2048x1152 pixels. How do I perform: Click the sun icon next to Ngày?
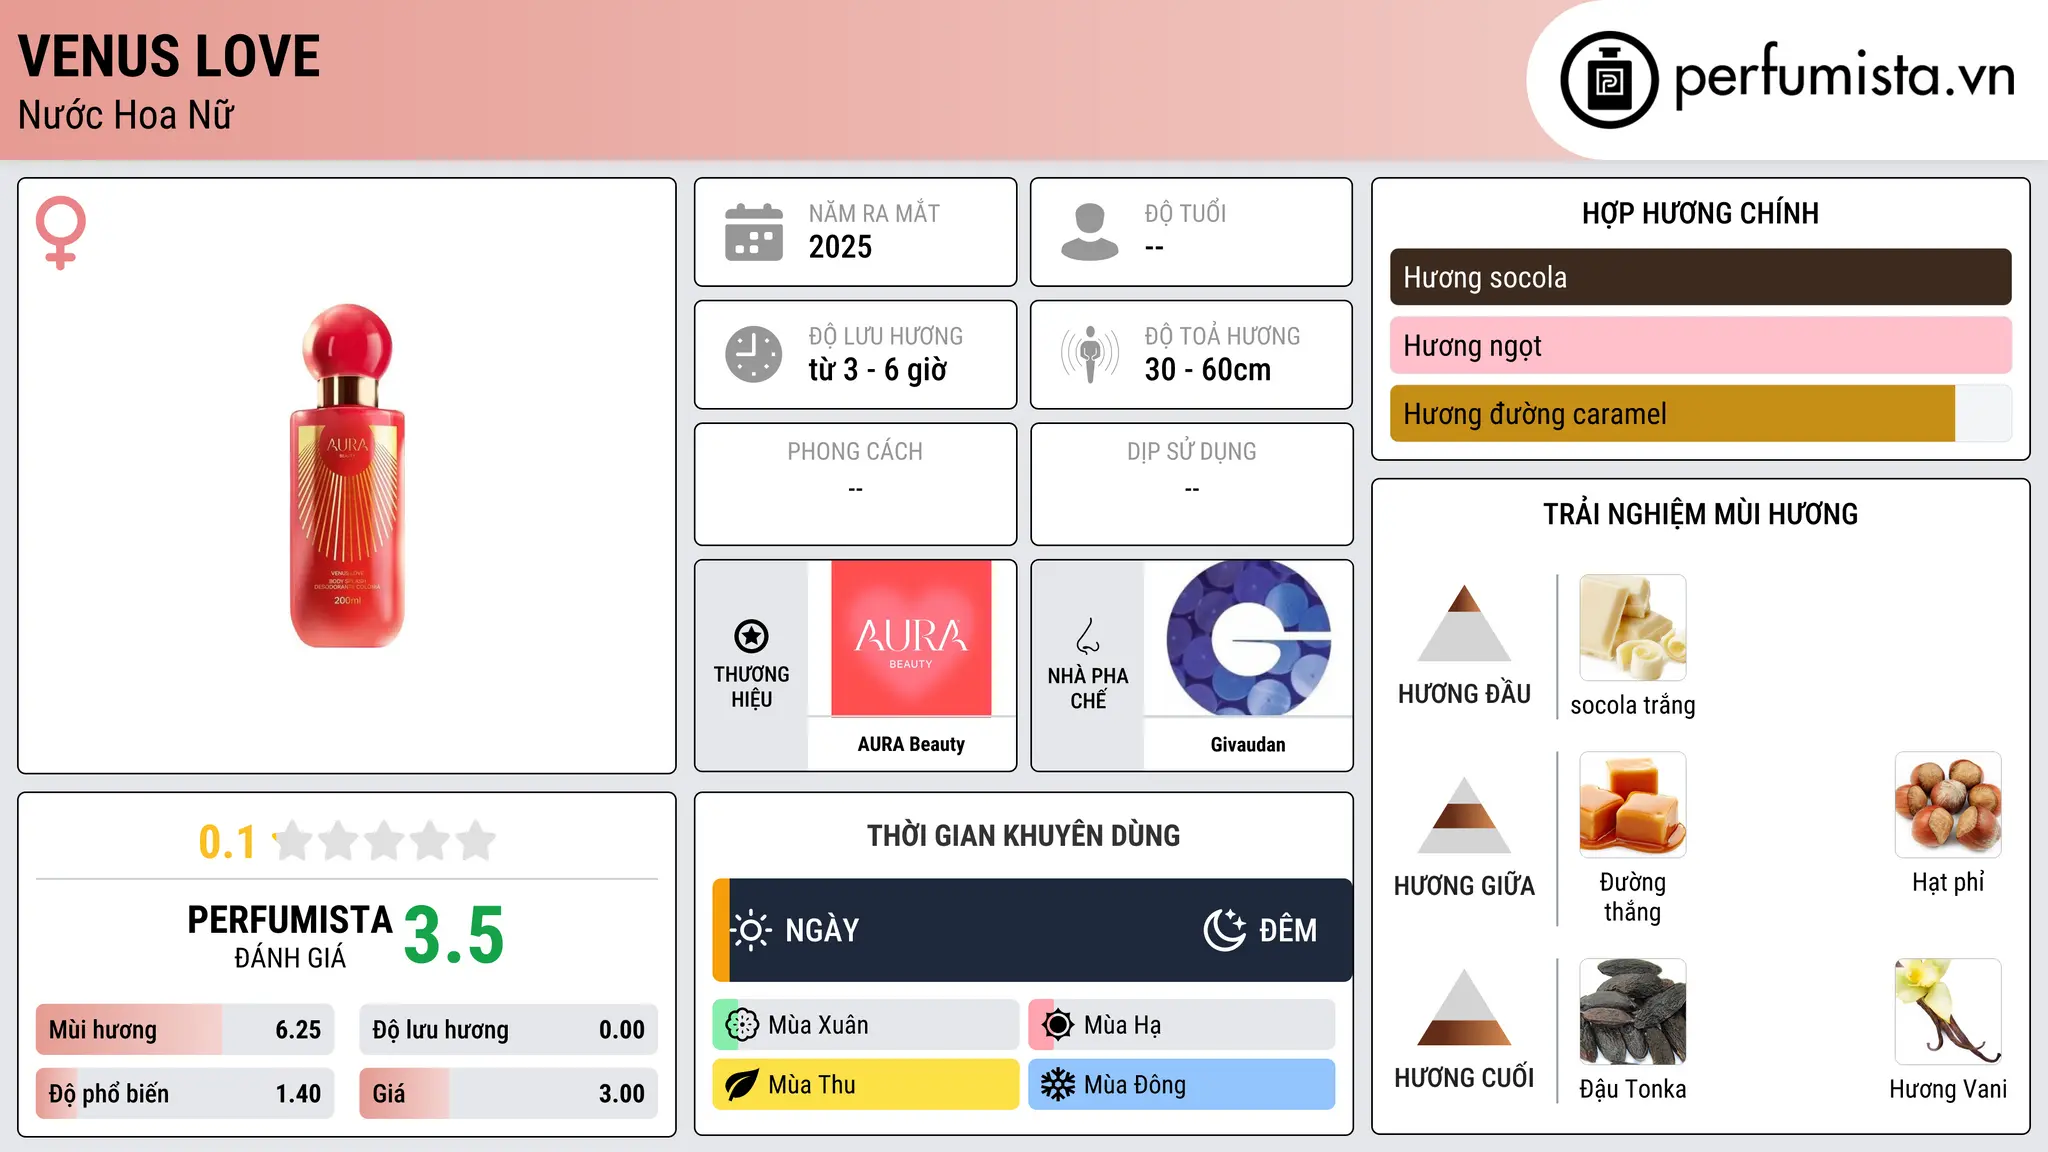point(751,930)
